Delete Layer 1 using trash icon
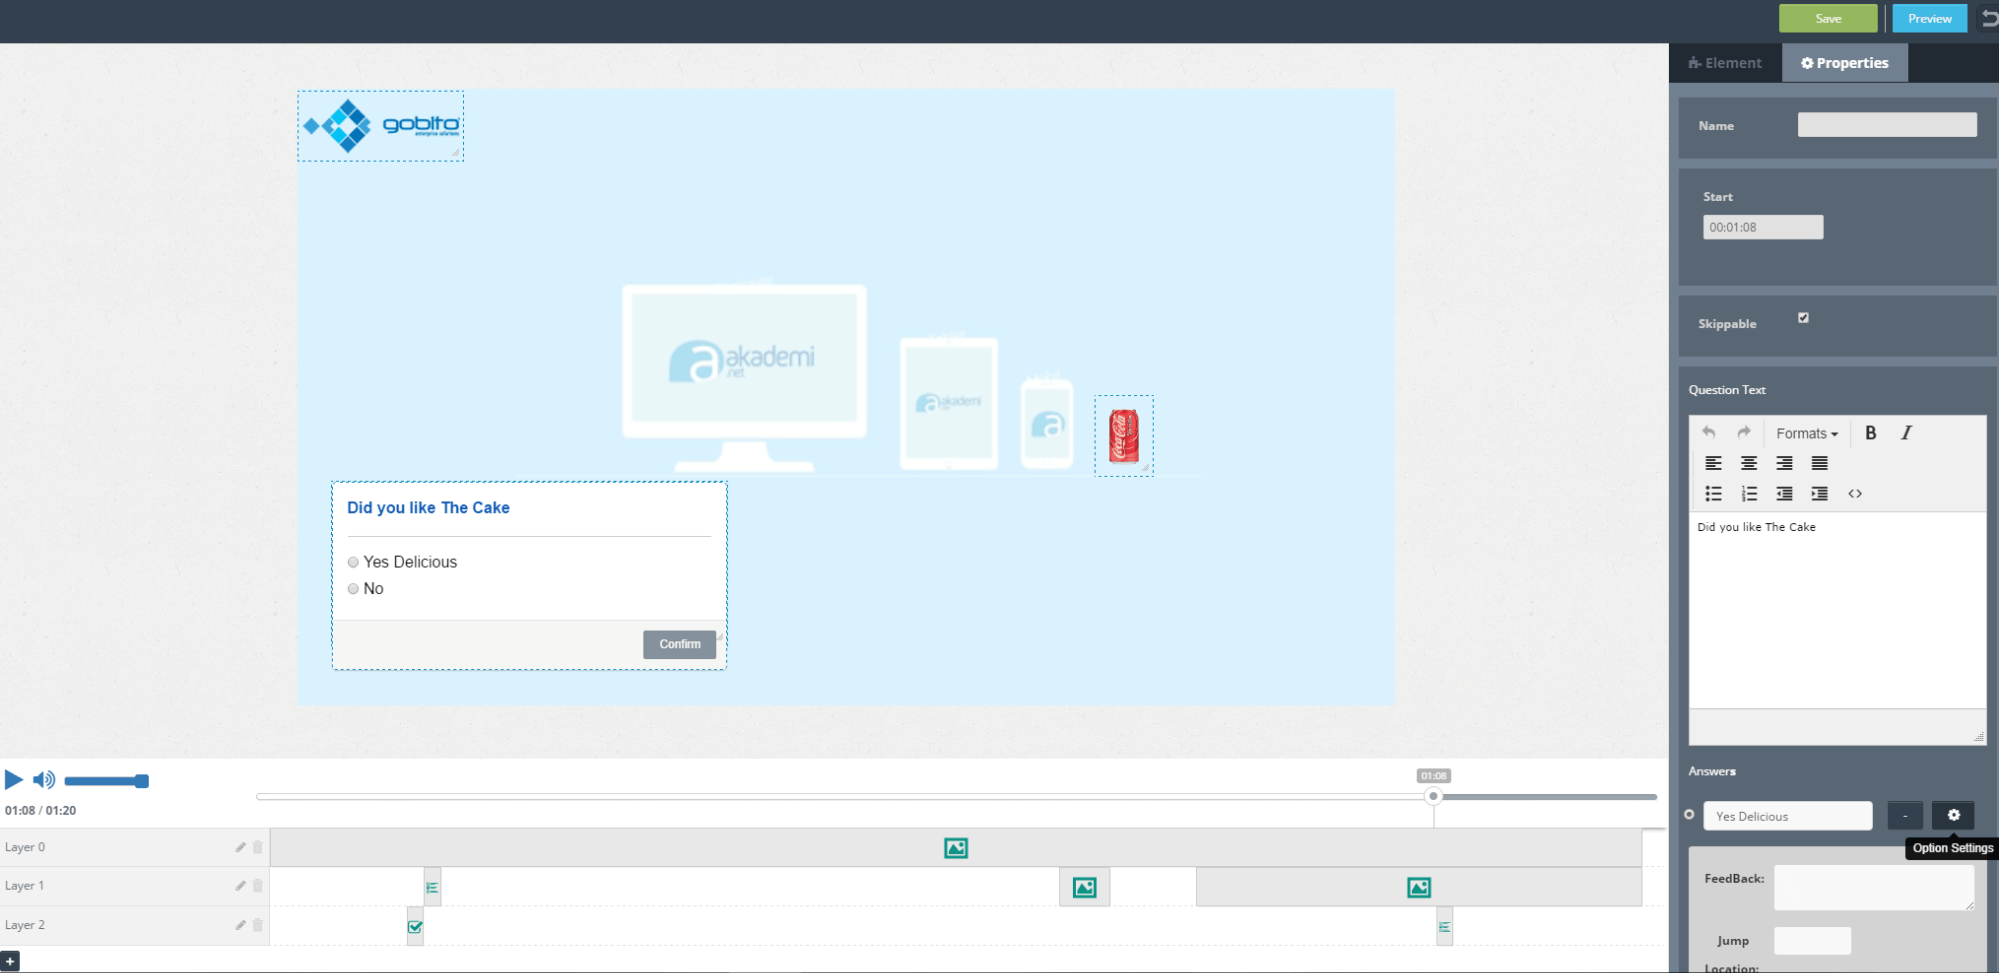 pyautogui.click(x=257, y=886)
